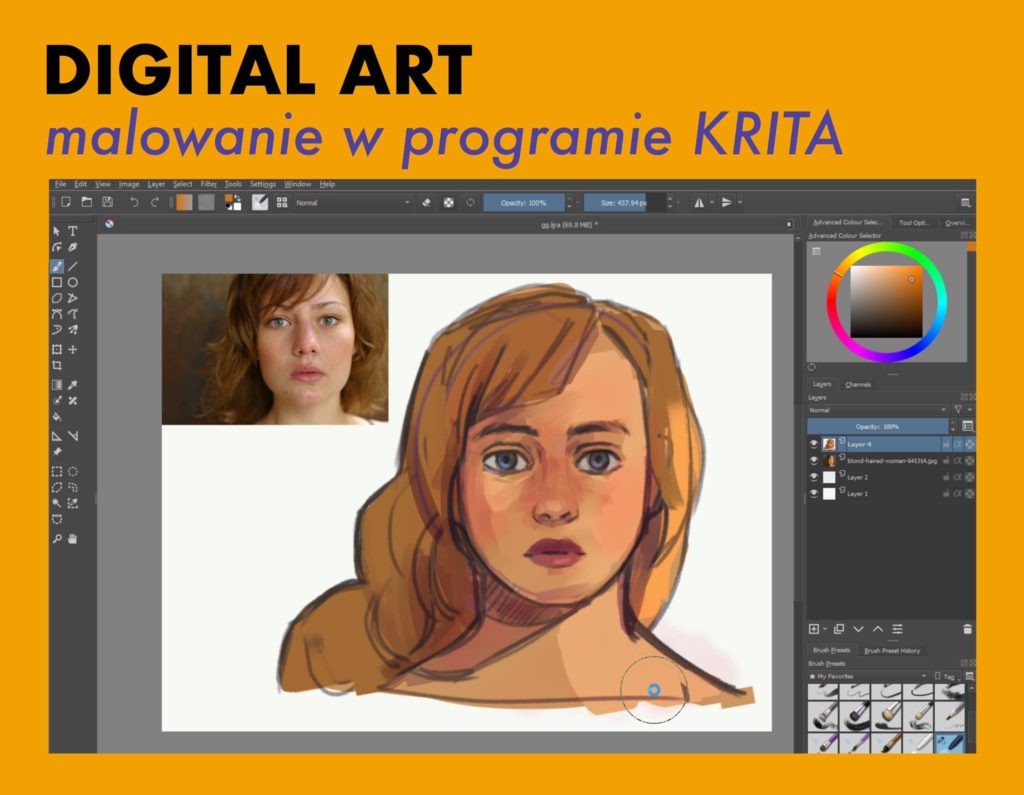
Task: Expand the My Favorites brush tag dropdown
Action: (868, 676)
